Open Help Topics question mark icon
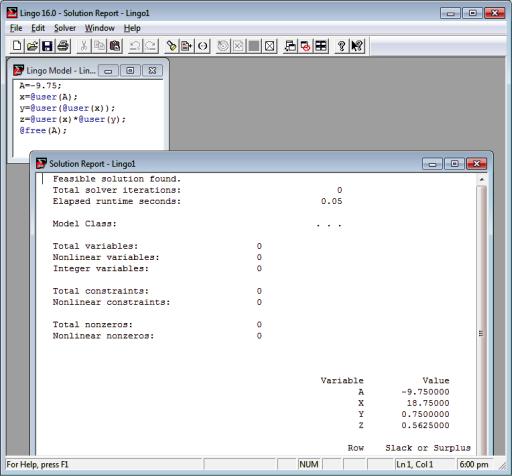This screenshot has width=512, height=476. click(x=341, y=46)
